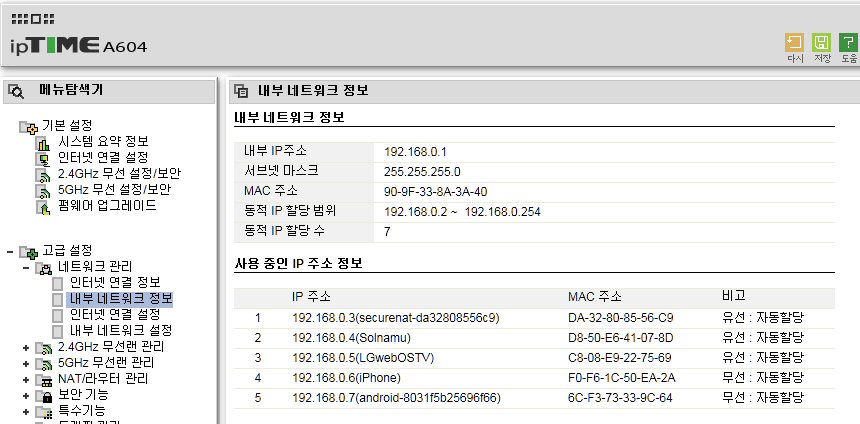860x424 pixels.
Task: Collapse the 네트워크 관리 tree node
Action: (x=26, y=268)
